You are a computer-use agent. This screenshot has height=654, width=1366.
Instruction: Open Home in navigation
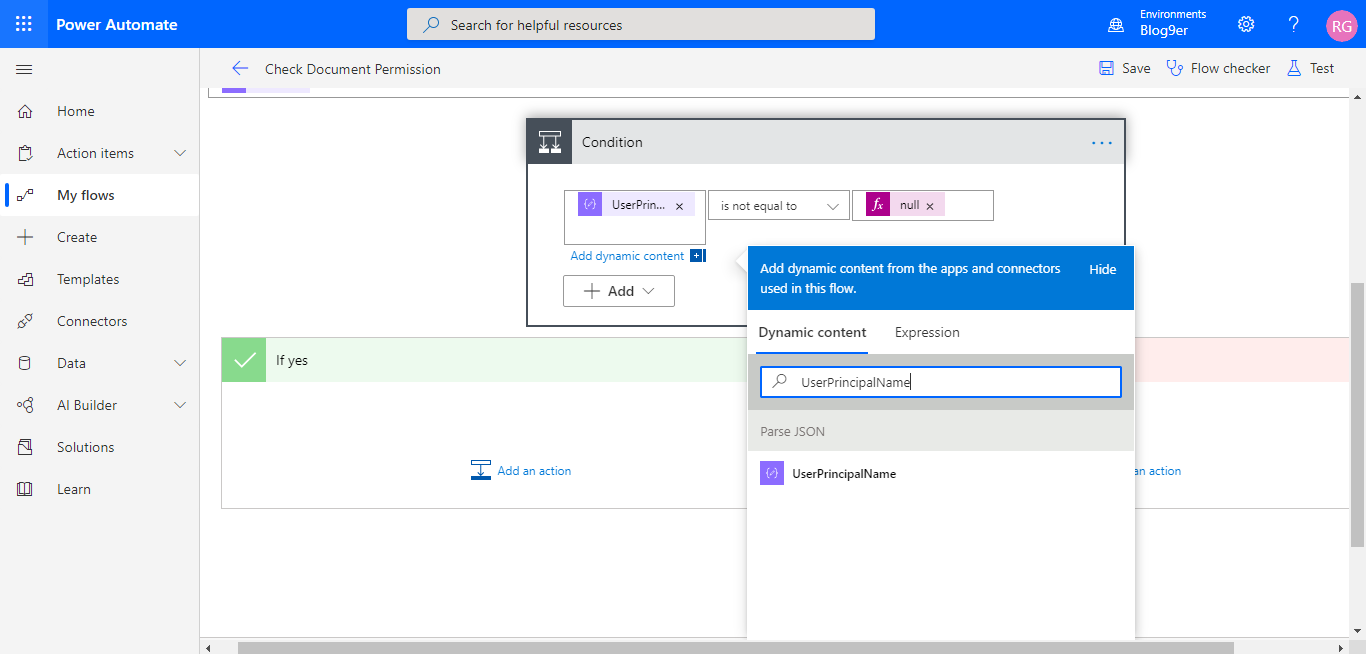[x=99, y=111]
